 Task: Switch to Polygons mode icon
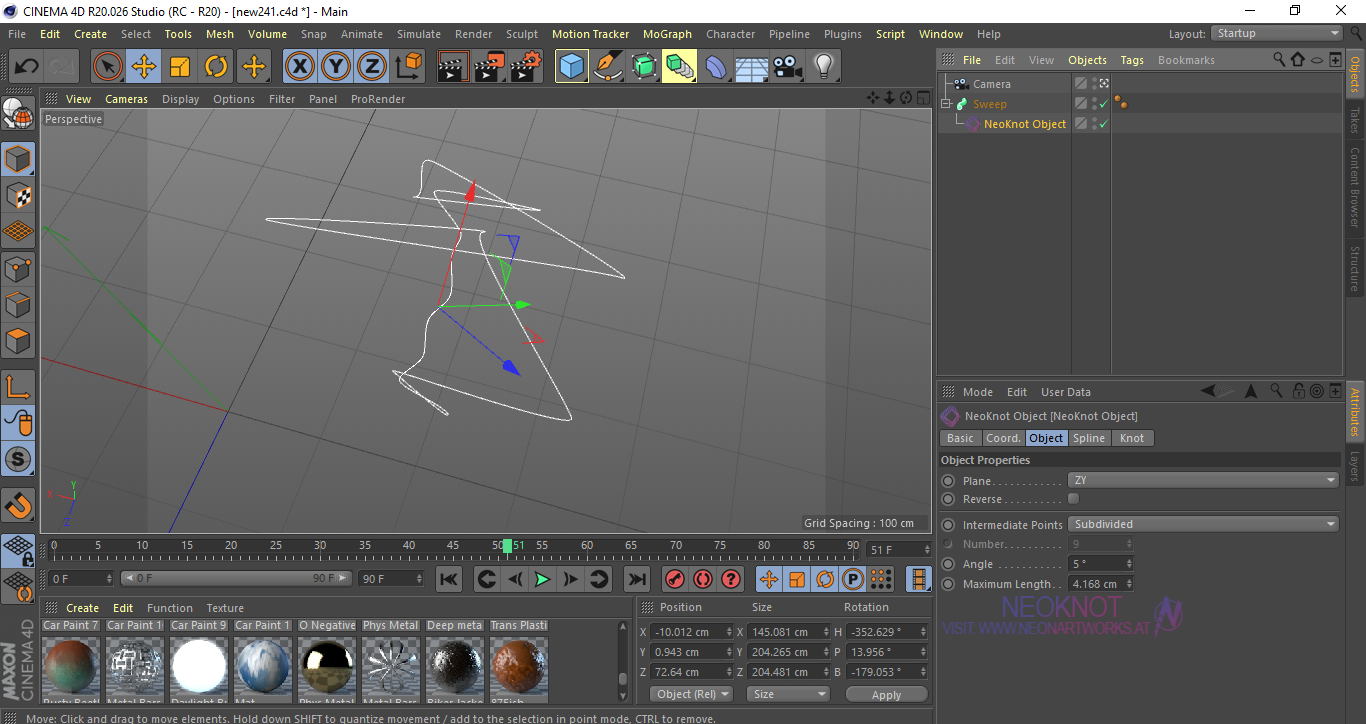click(x=19, y=340)
